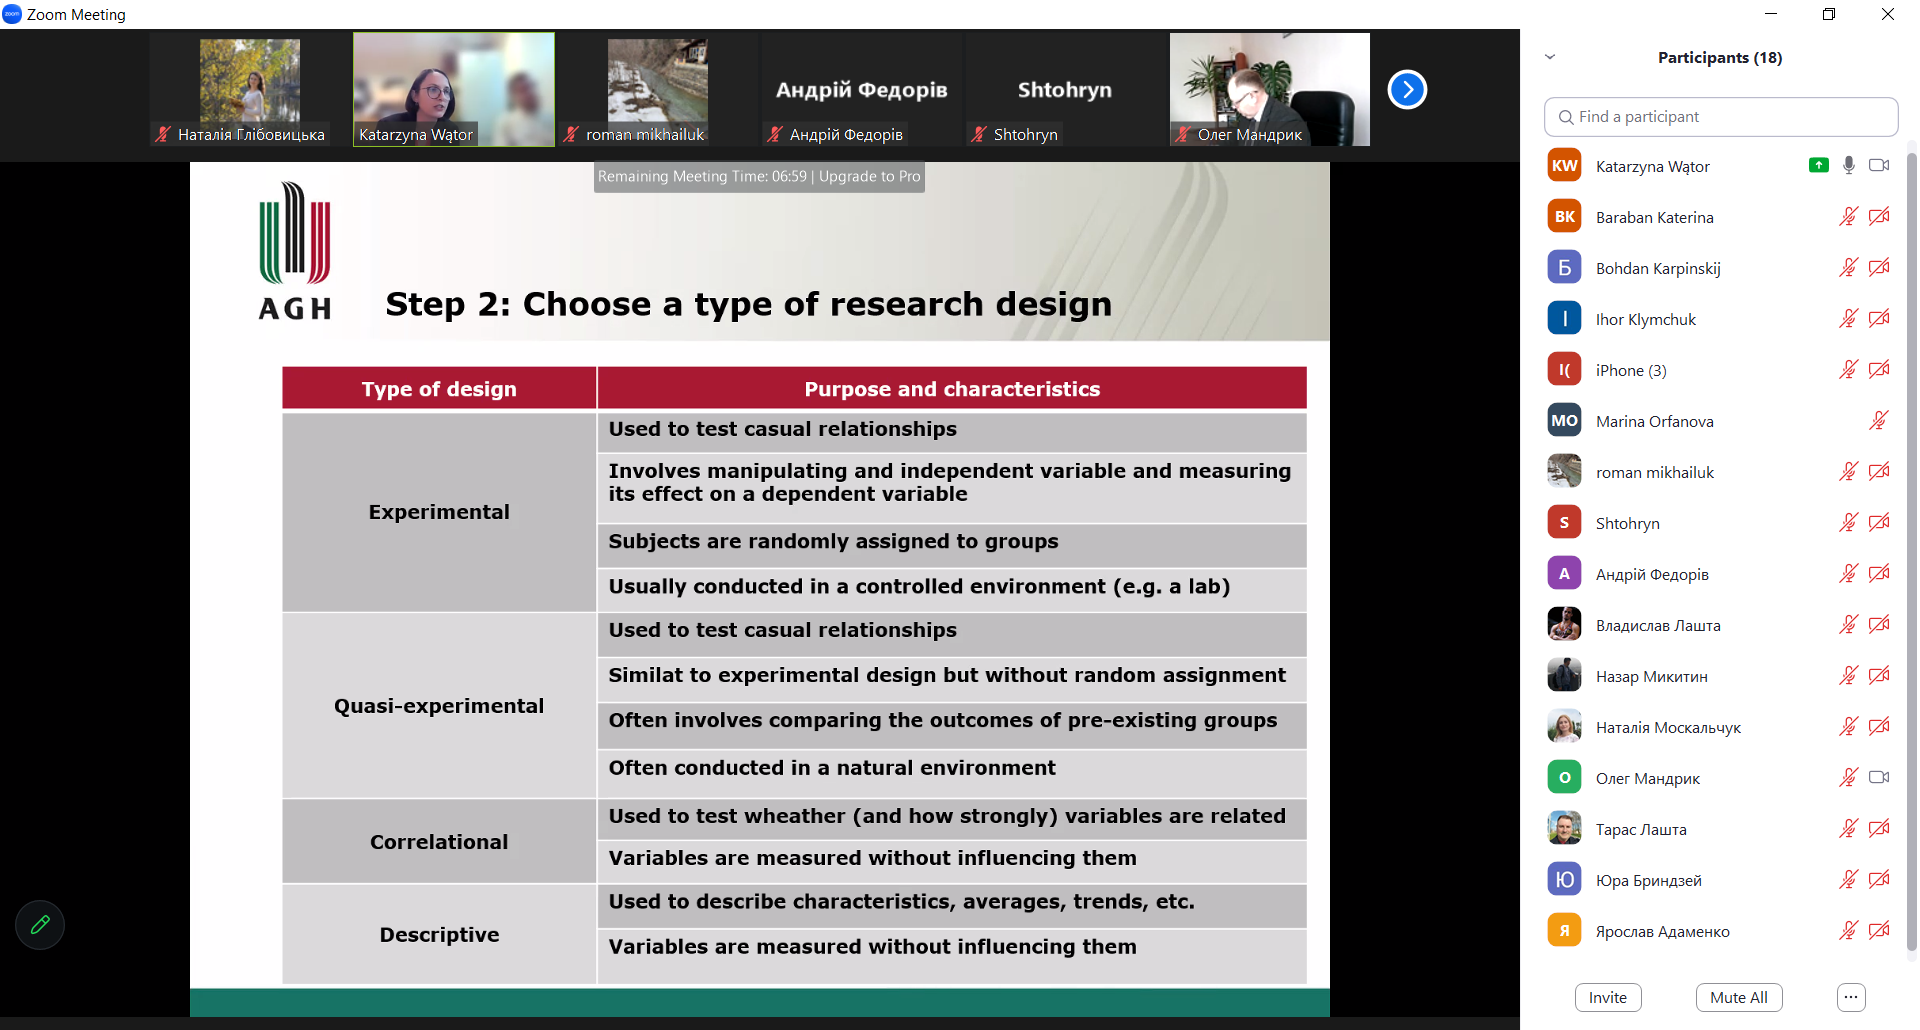Click Katarzyna Wątor's microphone icon
Screen dimensions: 1920x1030
click(1848, 166)
